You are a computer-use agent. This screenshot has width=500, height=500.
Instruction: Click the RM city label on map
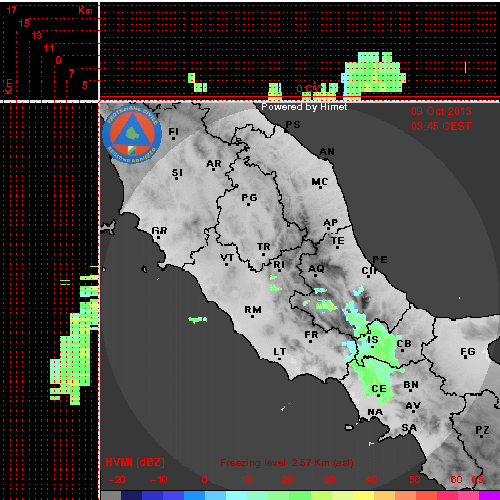253,310
